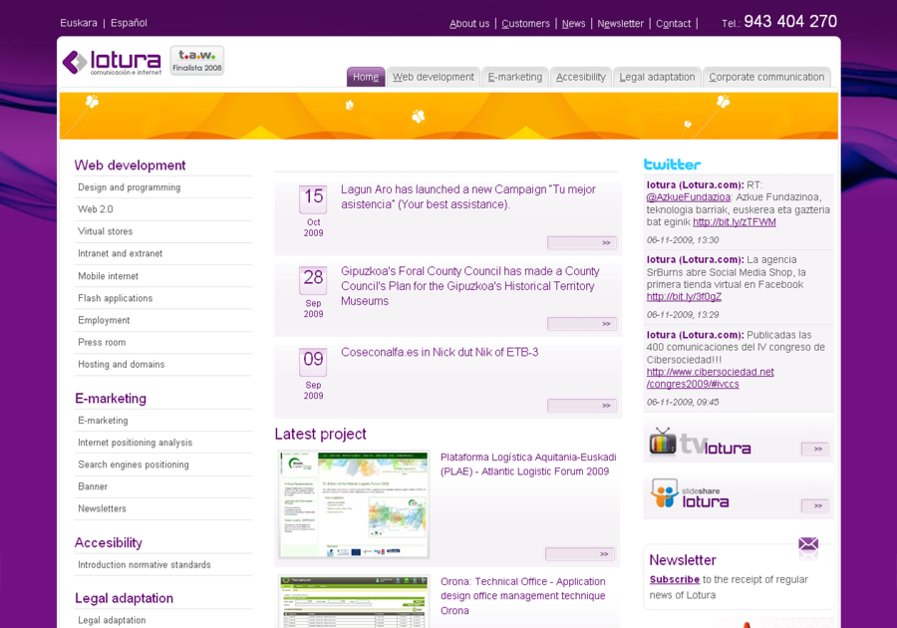897x628 pixels.
Task: Subscribe to the newsletter
Action: (674, 579)
